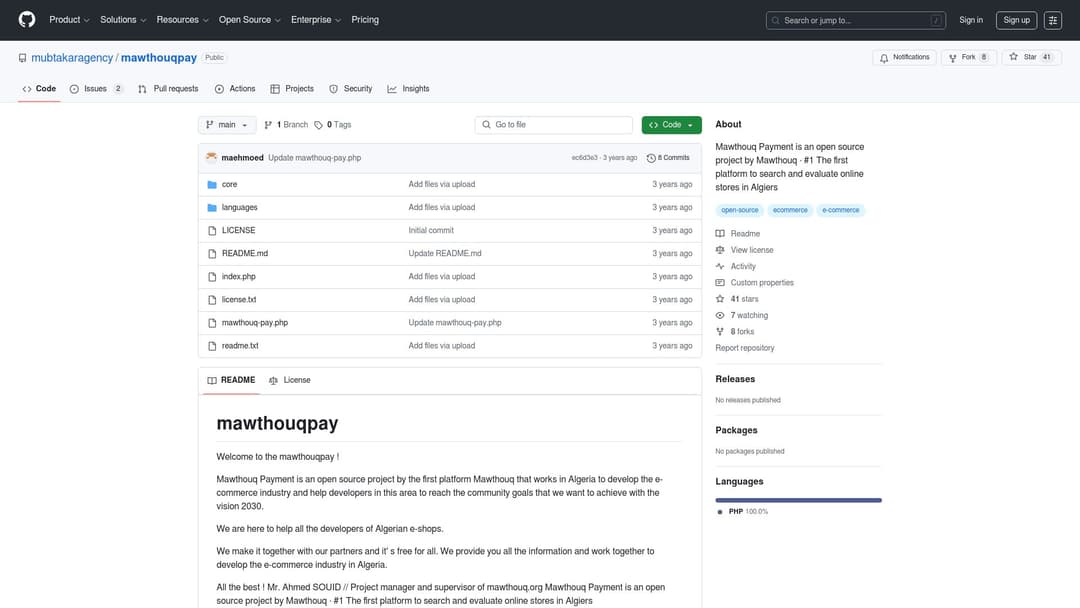Click the PHP language bar
The height and width of the screenshot is (608, 1080).
click(x=798, y=500)
